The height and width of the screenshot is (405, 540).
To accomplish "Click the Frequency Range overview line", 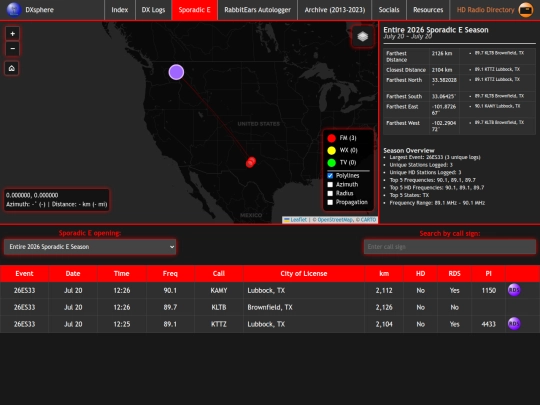I will (x=437, y=203).
